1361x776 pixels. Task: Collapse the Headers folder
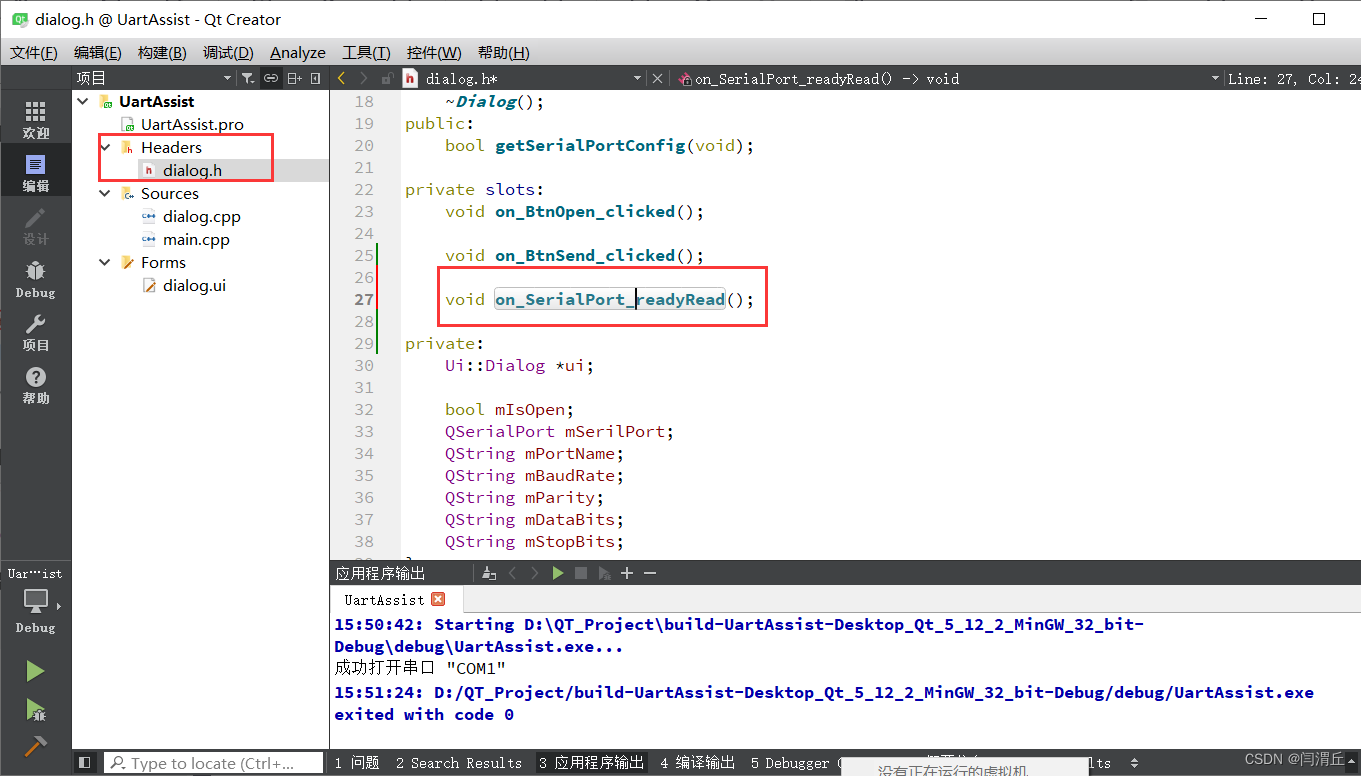pos(105,147)
